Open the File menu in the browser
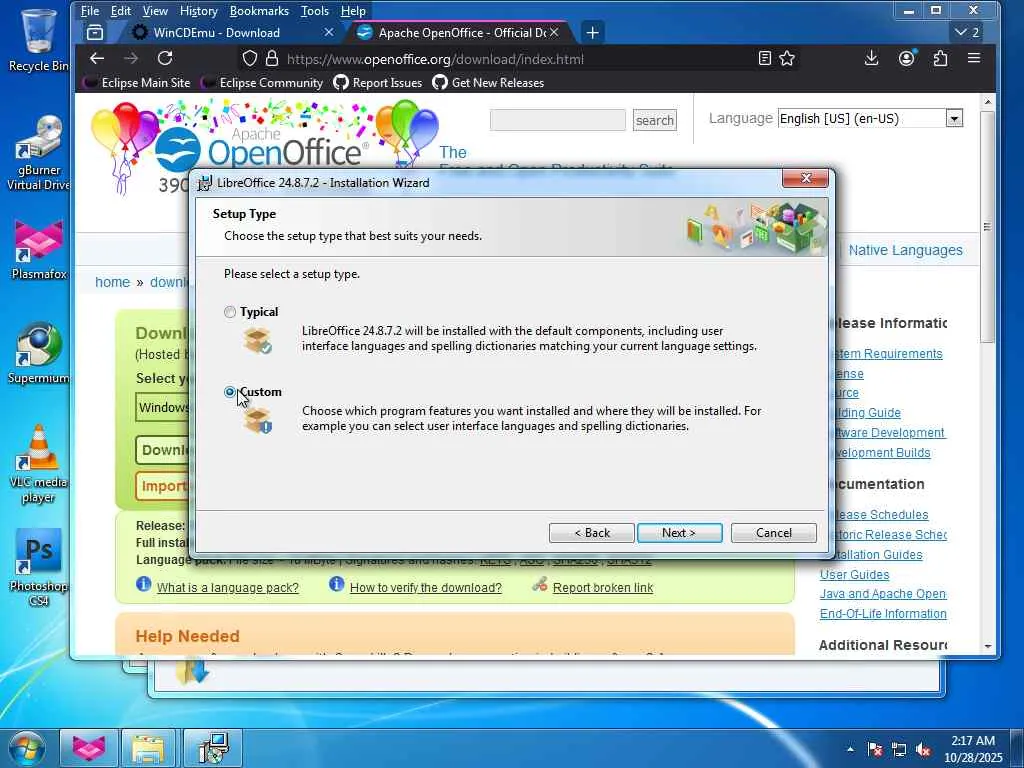Image resolution: width=1024 pixels, height=768 pixels. click(89, 11)
